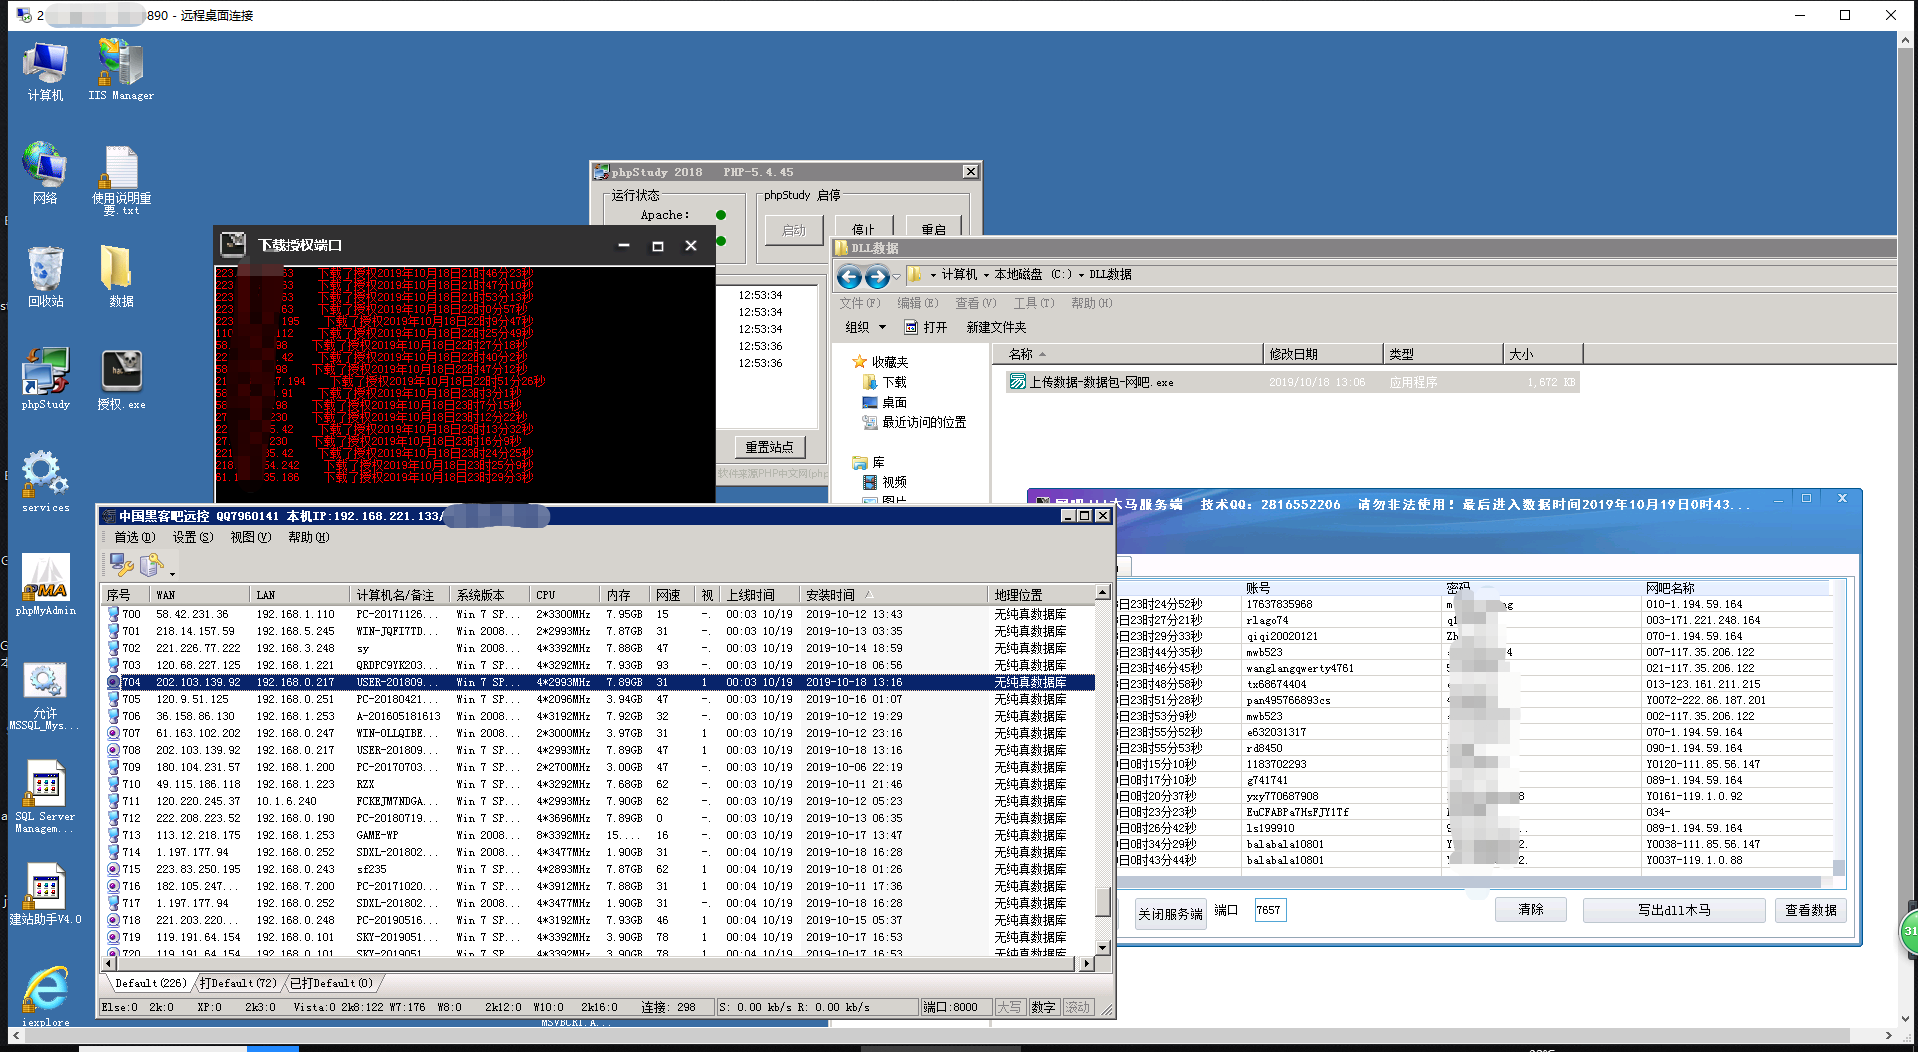Switch to the Default(226) tab

[x=150, y=983]
